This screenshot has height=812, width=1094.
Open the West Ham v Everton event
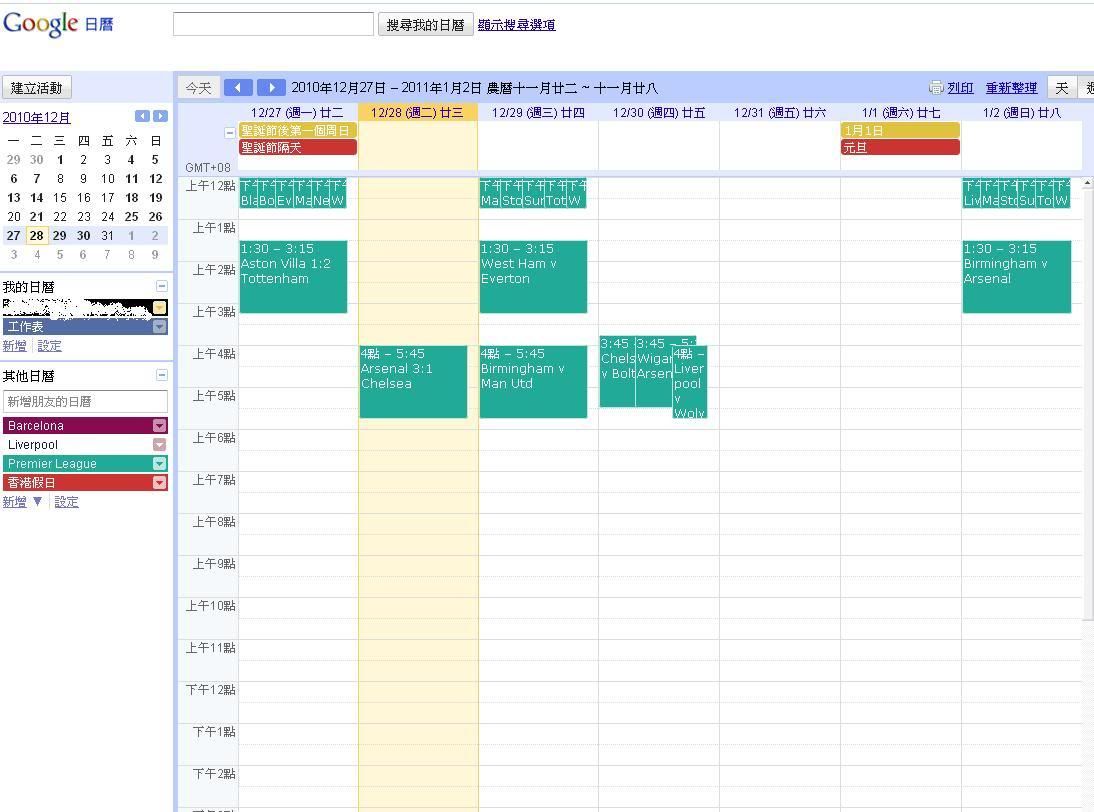tap(533, 276)
